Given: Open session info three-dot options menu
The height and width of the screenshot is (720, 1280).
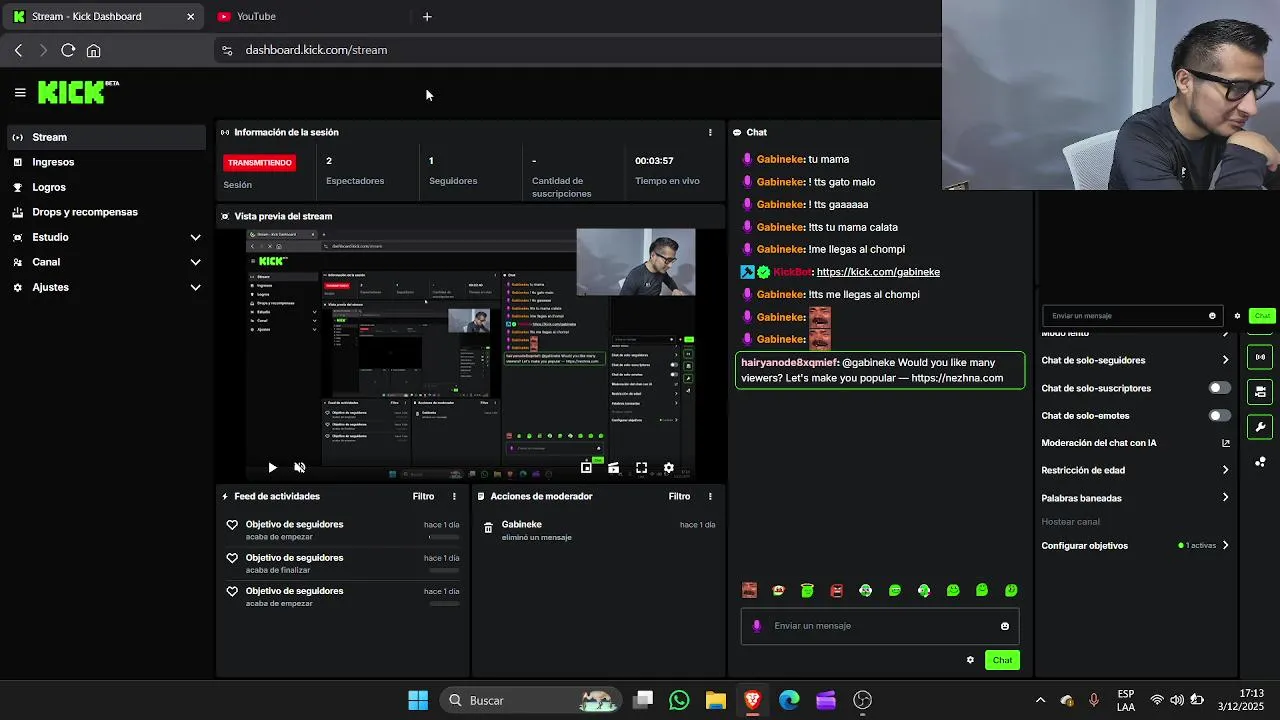Looking at the screenshot, I should (x=710, y=132).
